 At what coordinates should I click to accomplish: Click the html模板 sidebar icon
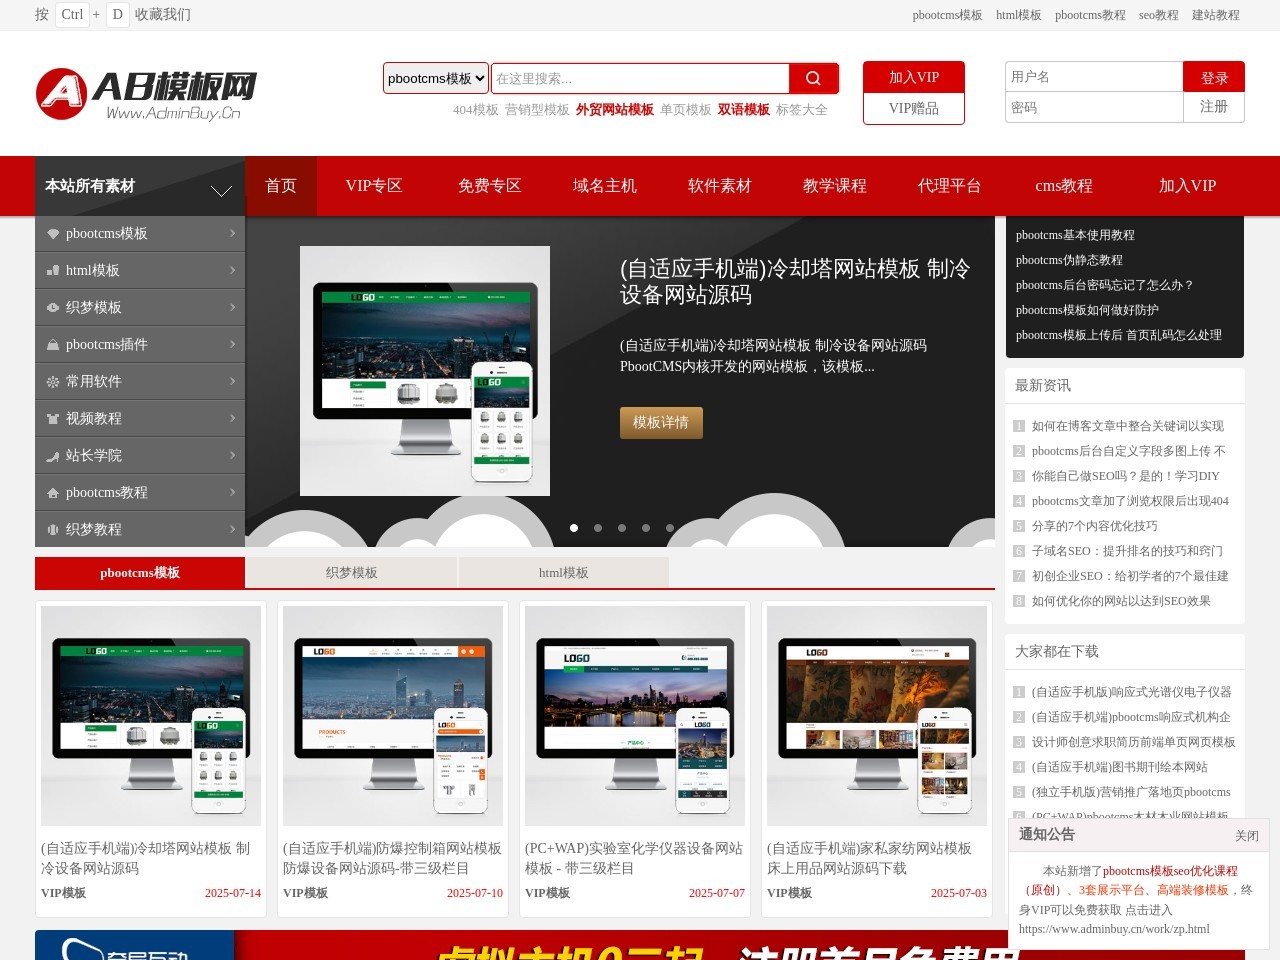pos(53,270)
